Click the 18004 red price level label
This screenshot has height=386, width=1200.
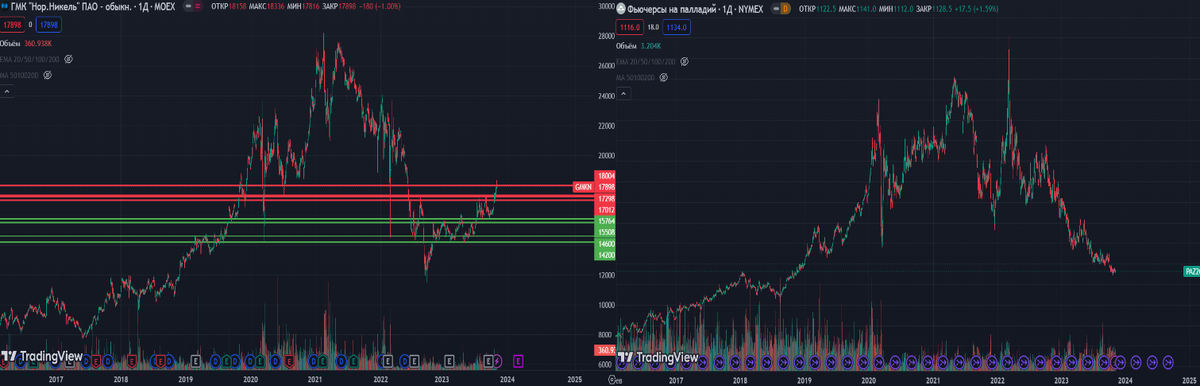pos(604,176)
